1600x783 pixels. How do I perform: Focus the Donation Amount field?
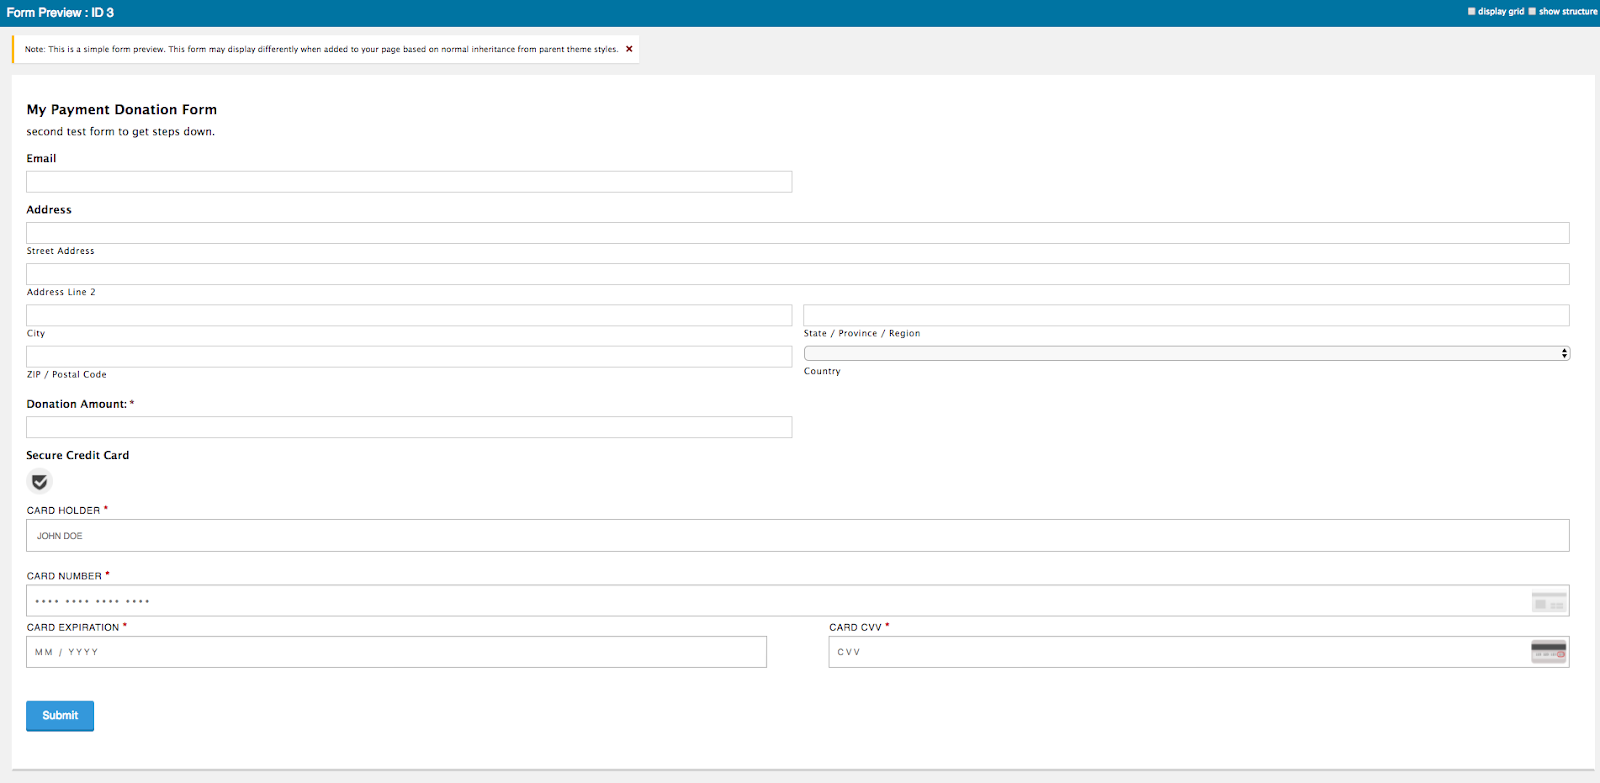(x=409, y=427)
